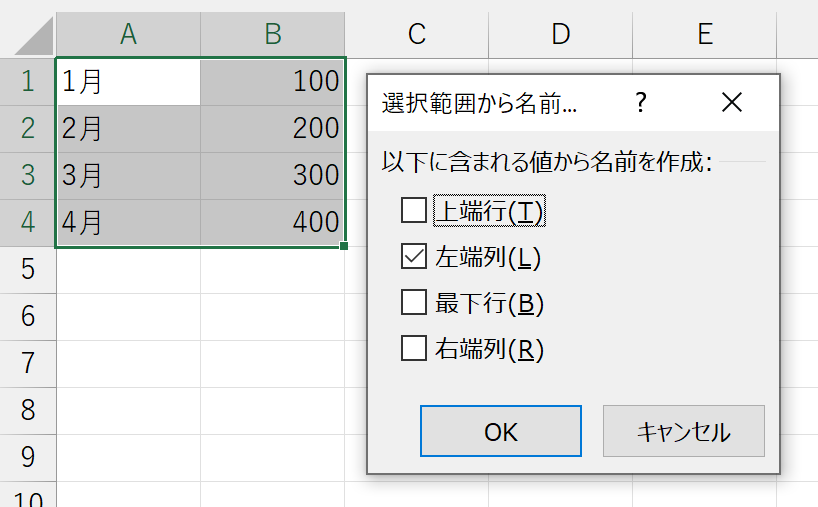The width and height of the screenshot is (818, 507).
Task: Click the キャンセル button
Action: point(684,431)
